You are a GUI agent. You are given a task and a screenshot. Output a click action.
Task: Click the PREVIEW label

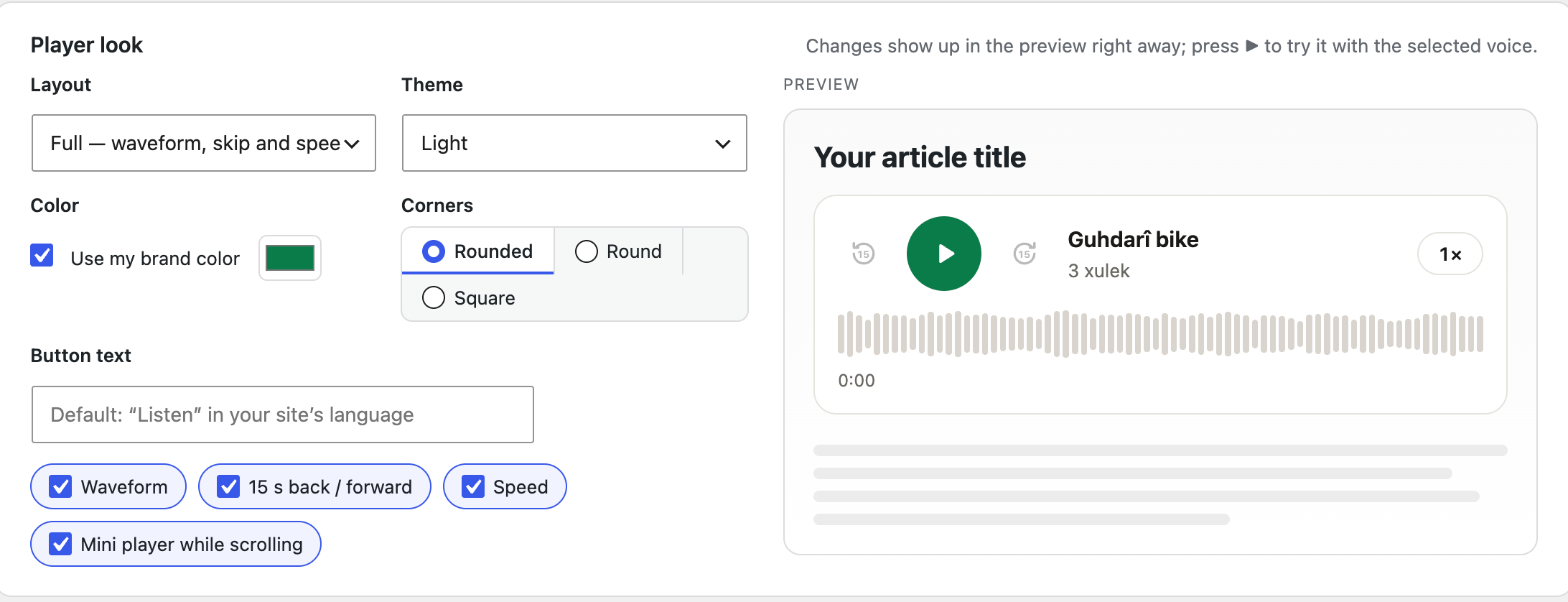pos(821,85)
